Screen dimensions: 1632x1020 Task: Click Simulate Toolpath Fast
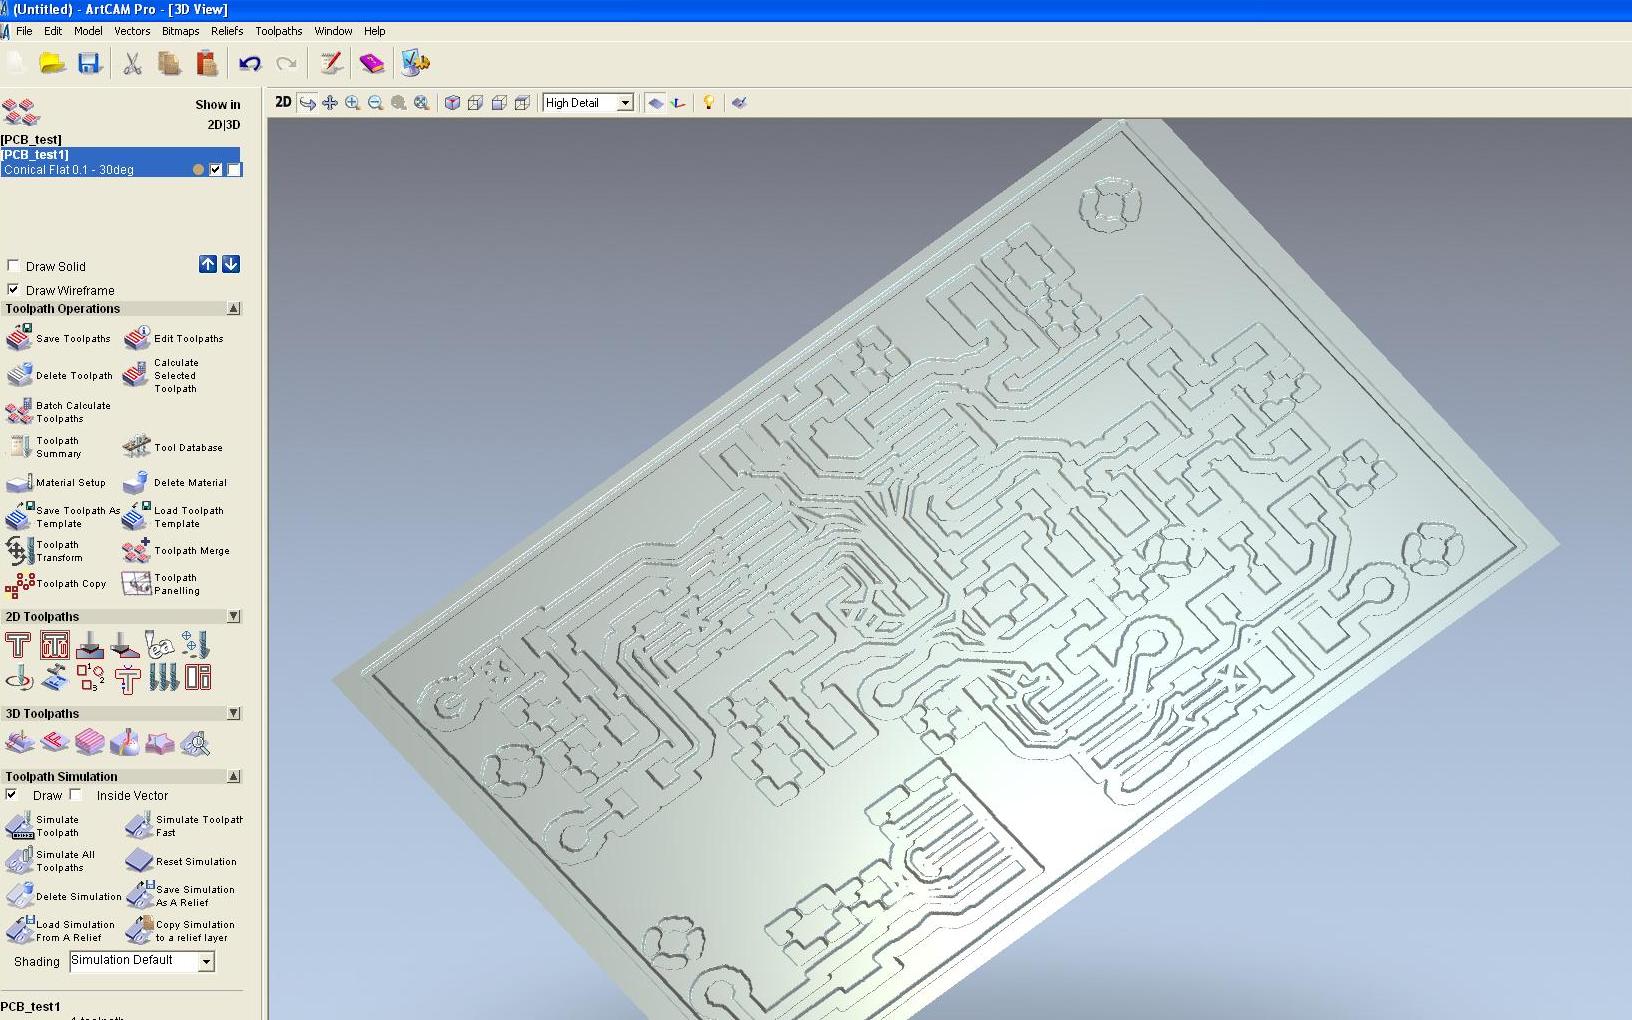click(183, 826)
